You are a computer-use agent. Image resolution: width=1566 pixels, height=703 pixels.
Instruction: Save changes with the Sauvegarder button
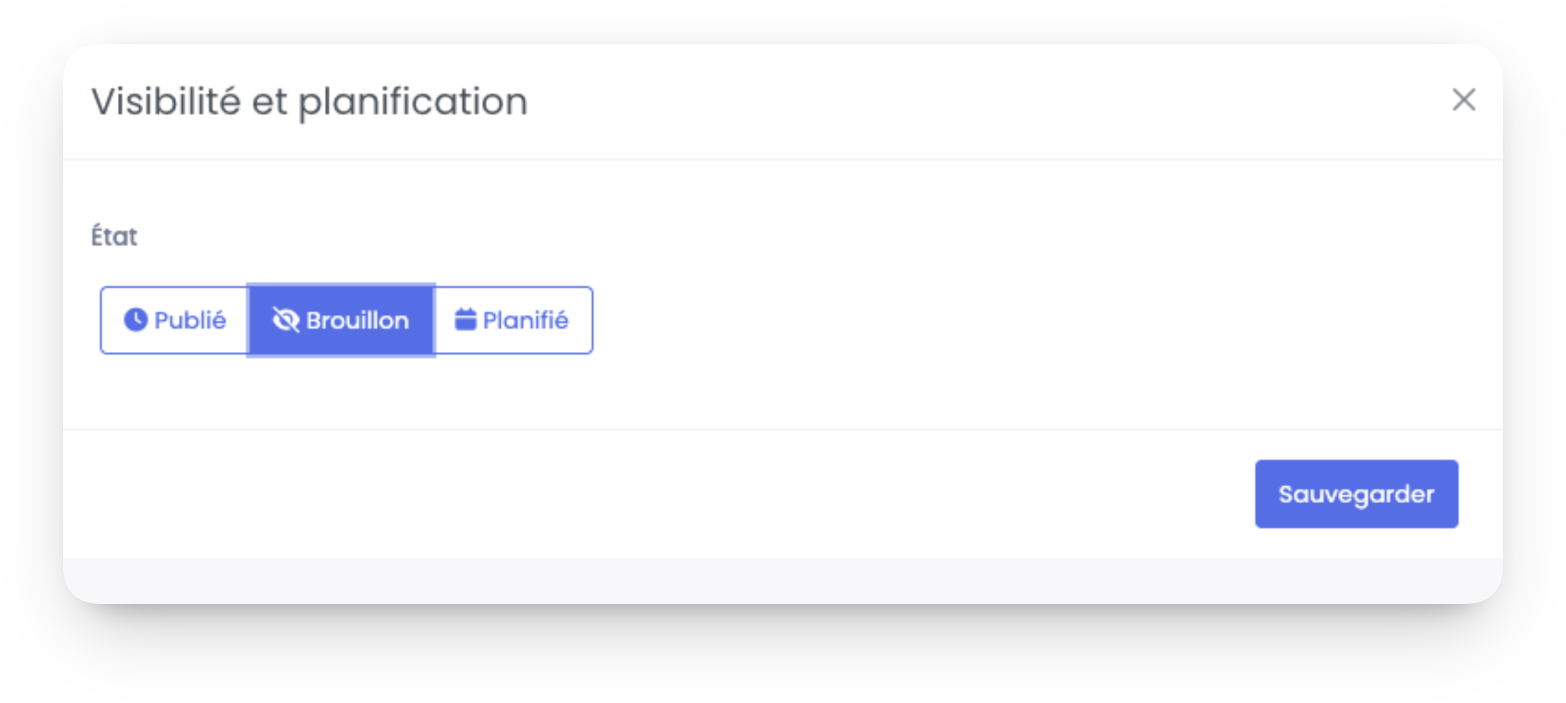pyautogui.click(x=1356, y=494)
